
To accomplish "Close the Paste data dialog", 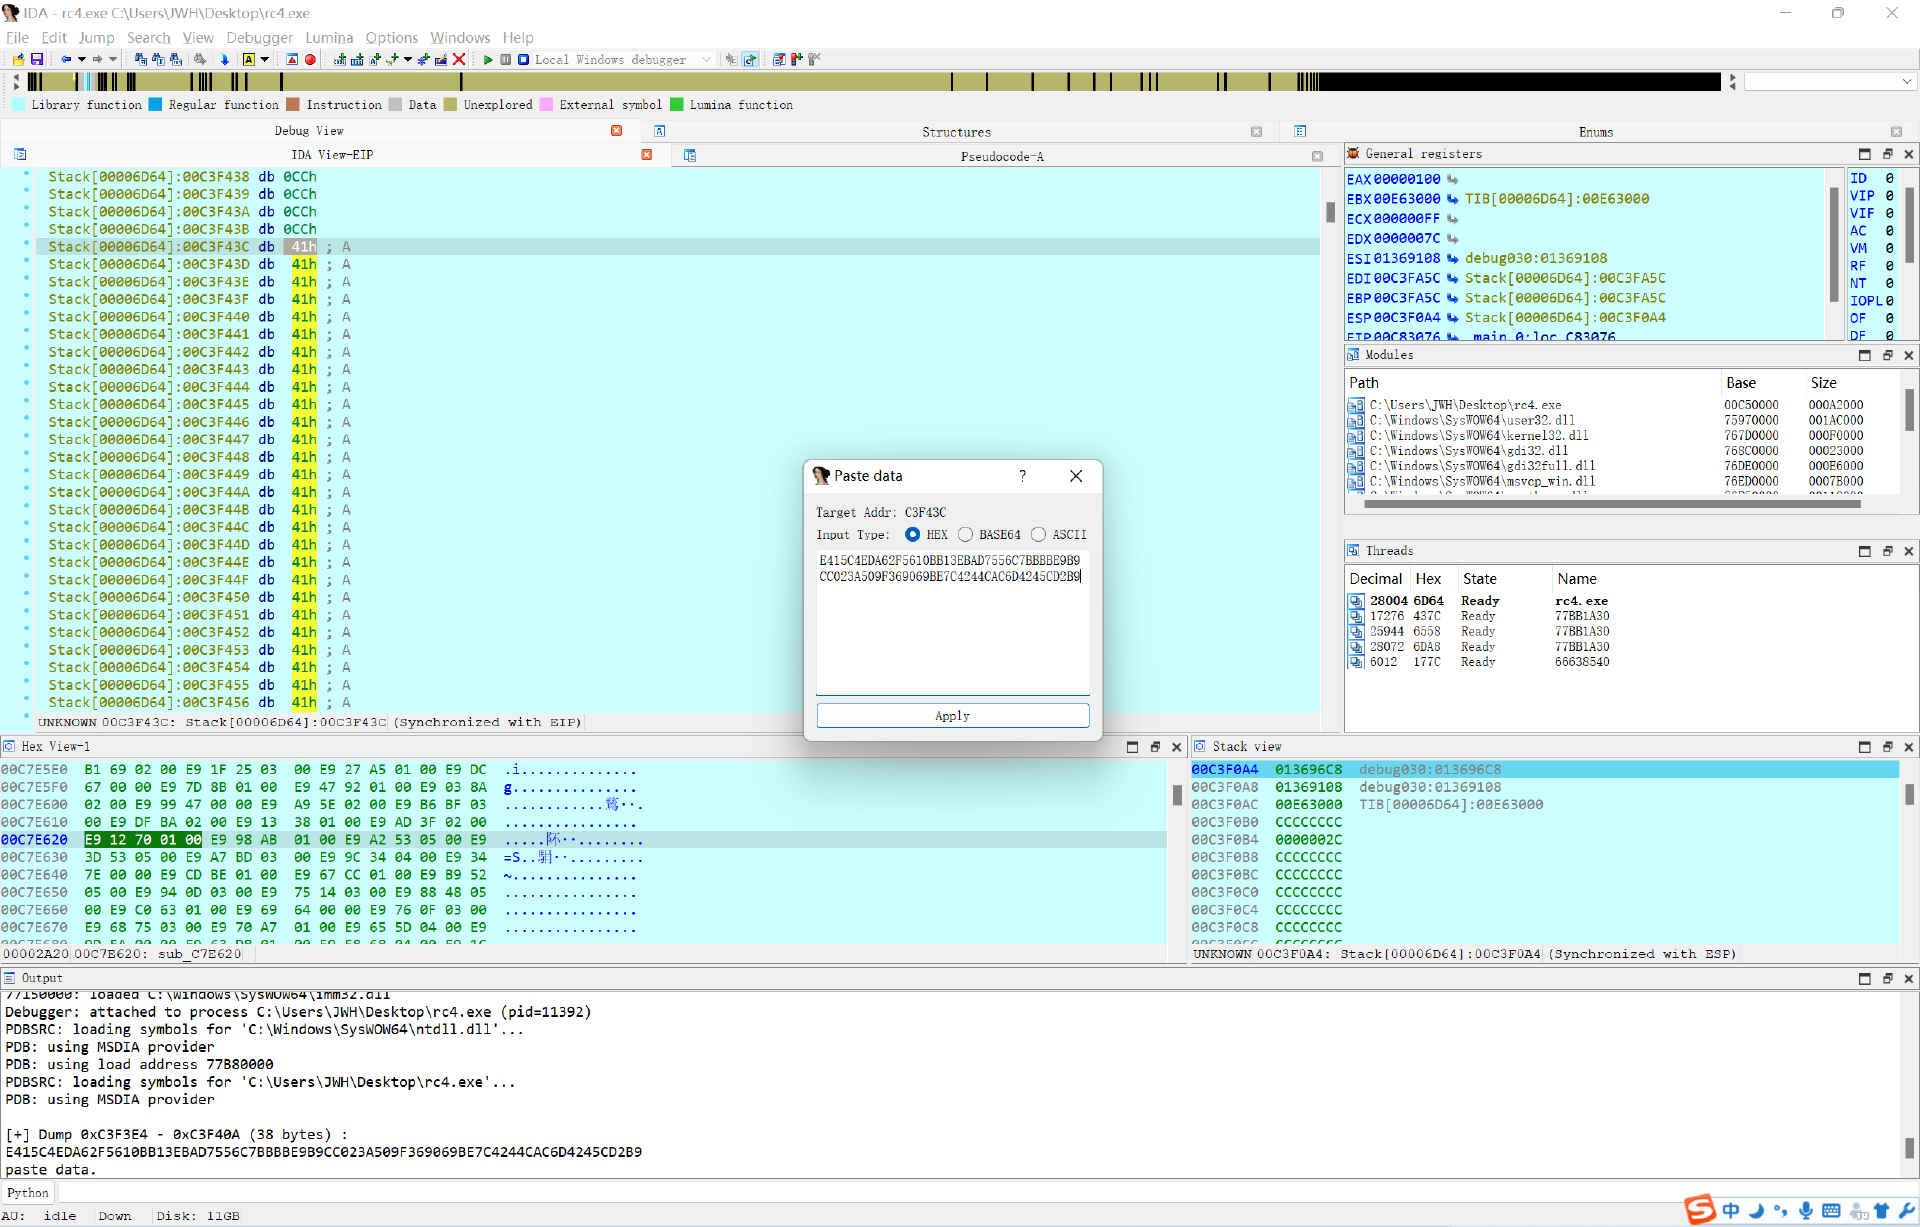I will 1076,476.
